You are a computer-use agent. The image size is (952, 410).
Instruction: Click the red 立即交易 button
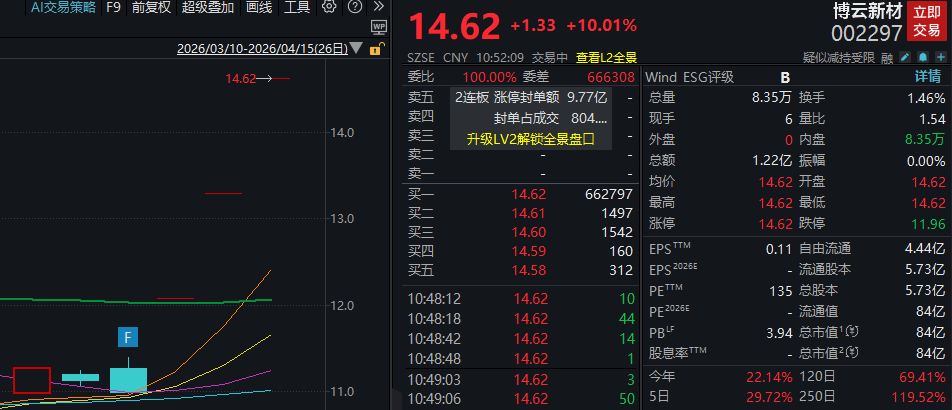pyautogui.click(x=927, y=21)
